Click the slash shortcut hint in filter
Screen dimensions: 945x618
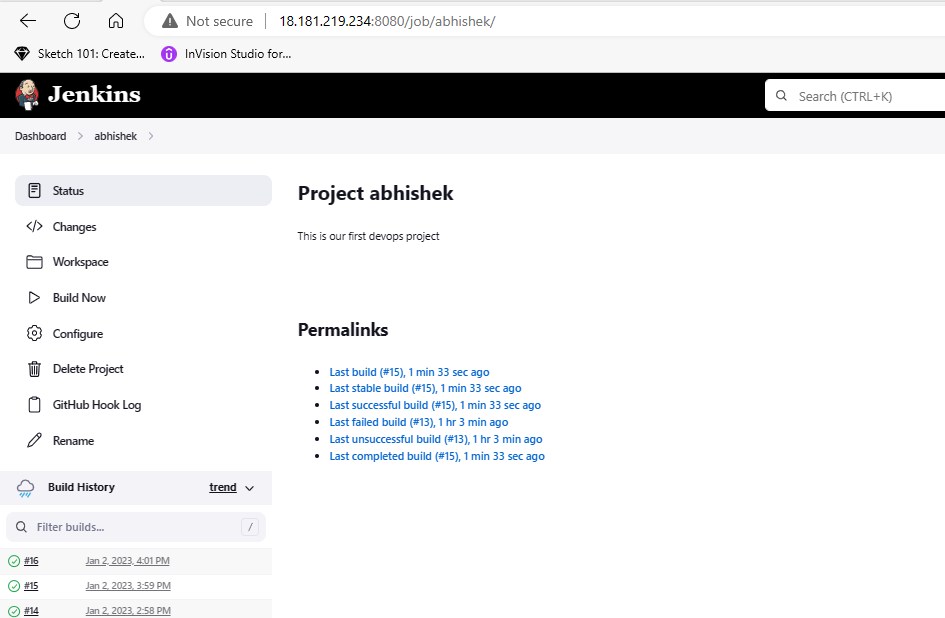tap(250, 527)
